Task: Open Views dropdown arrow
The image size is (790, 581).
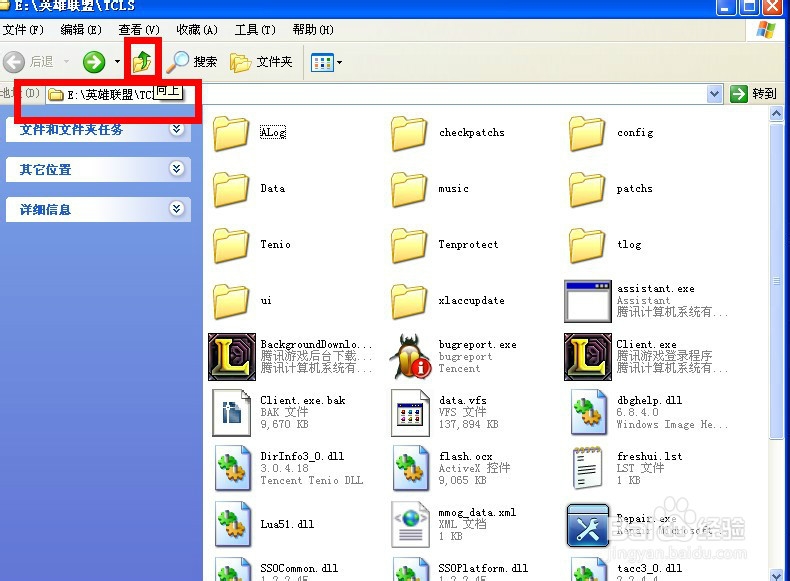Action: [x=340, y=62]
